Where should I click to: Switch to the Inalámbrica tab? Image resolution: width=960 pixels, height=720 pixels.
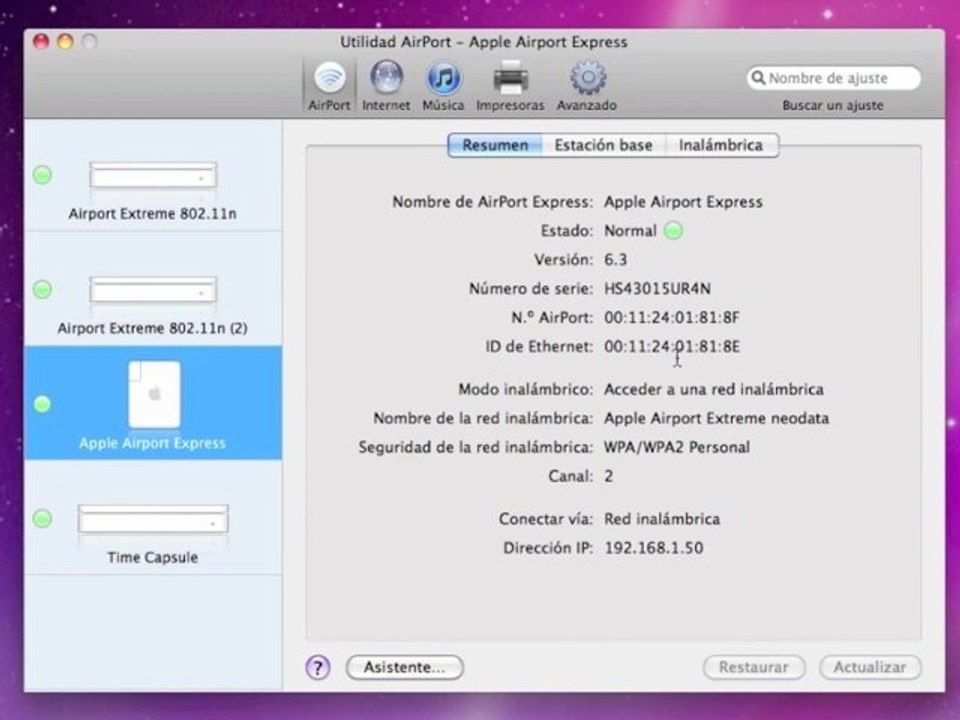tap(721, 145)
